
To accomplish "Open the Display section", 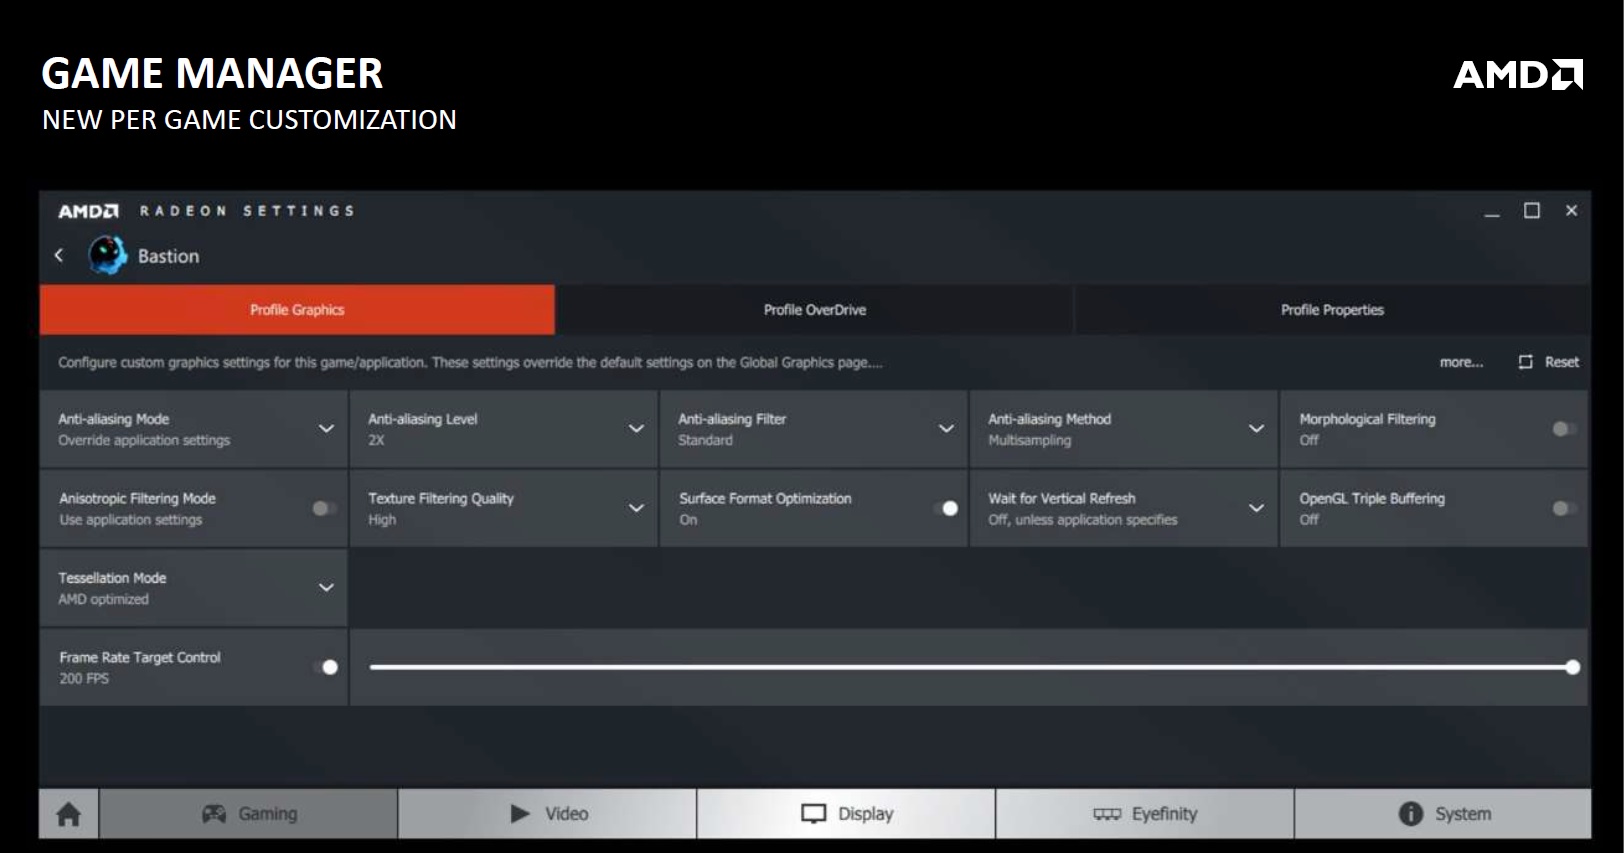I will click(846, 814).
